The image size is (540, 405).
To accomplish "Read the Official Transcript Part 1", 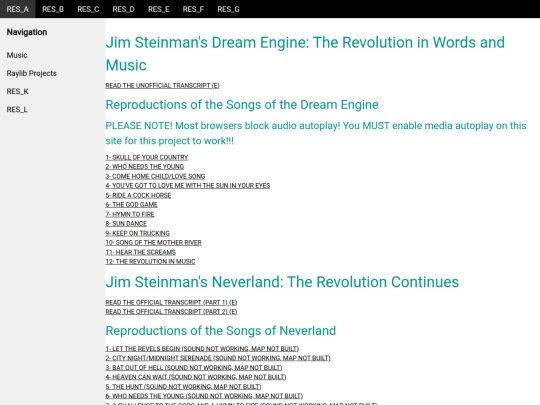I will [171, 302].
